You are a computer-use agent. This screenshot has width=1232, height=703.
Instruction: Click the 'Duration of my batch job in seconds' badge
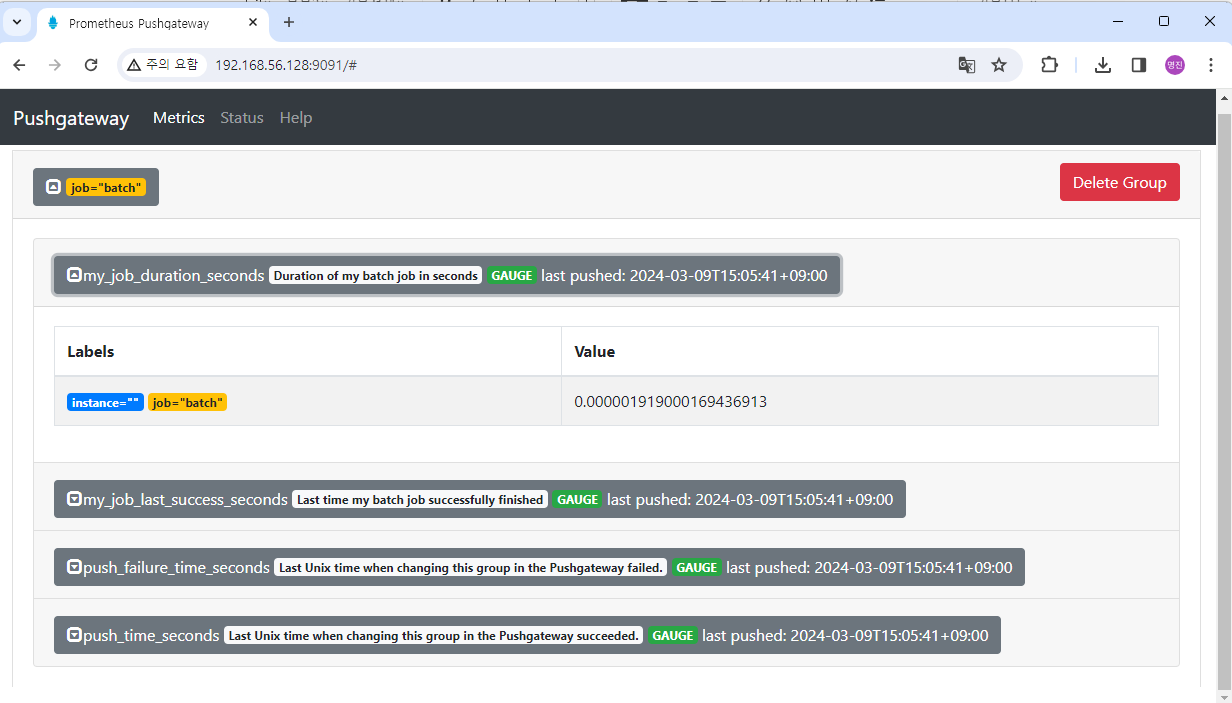click(375, 275)
